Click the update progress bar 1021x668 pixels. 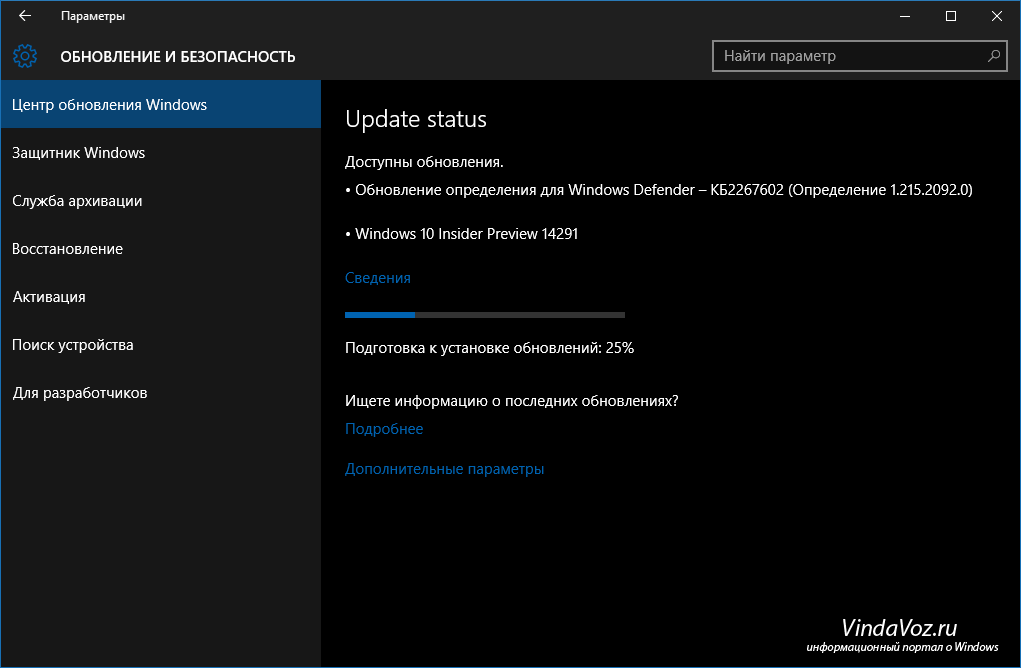tap(484, 315)
